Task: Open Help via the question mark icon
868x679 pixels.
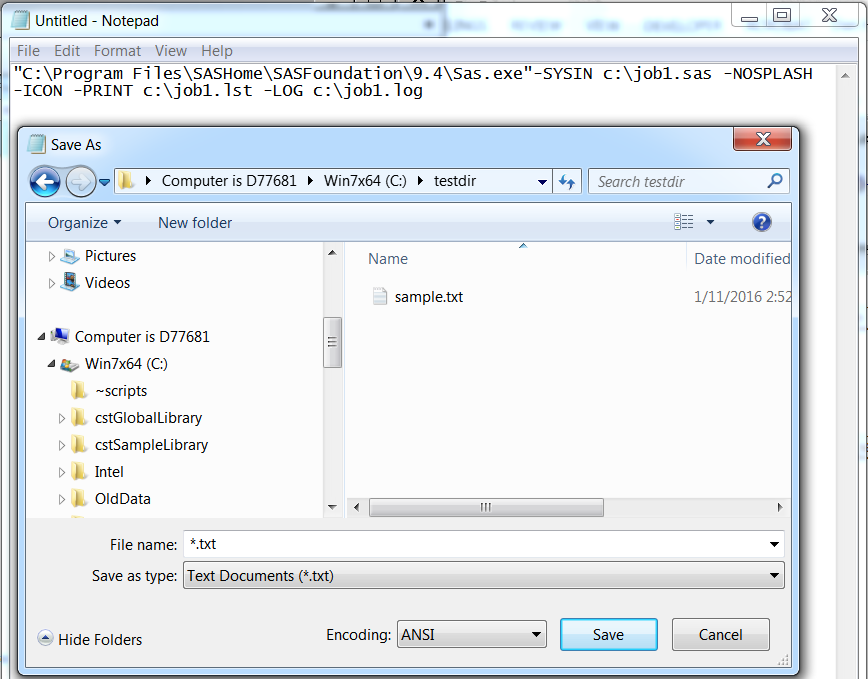Action: 761,222
